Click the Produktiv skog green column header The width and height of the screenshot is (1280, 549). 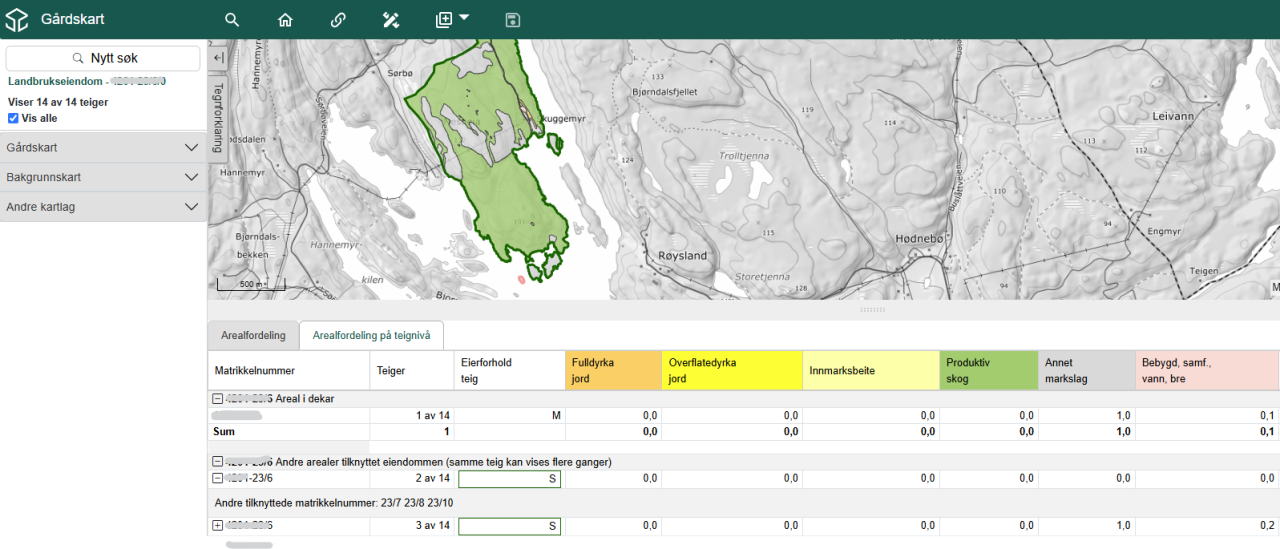[x=990, y=371]
